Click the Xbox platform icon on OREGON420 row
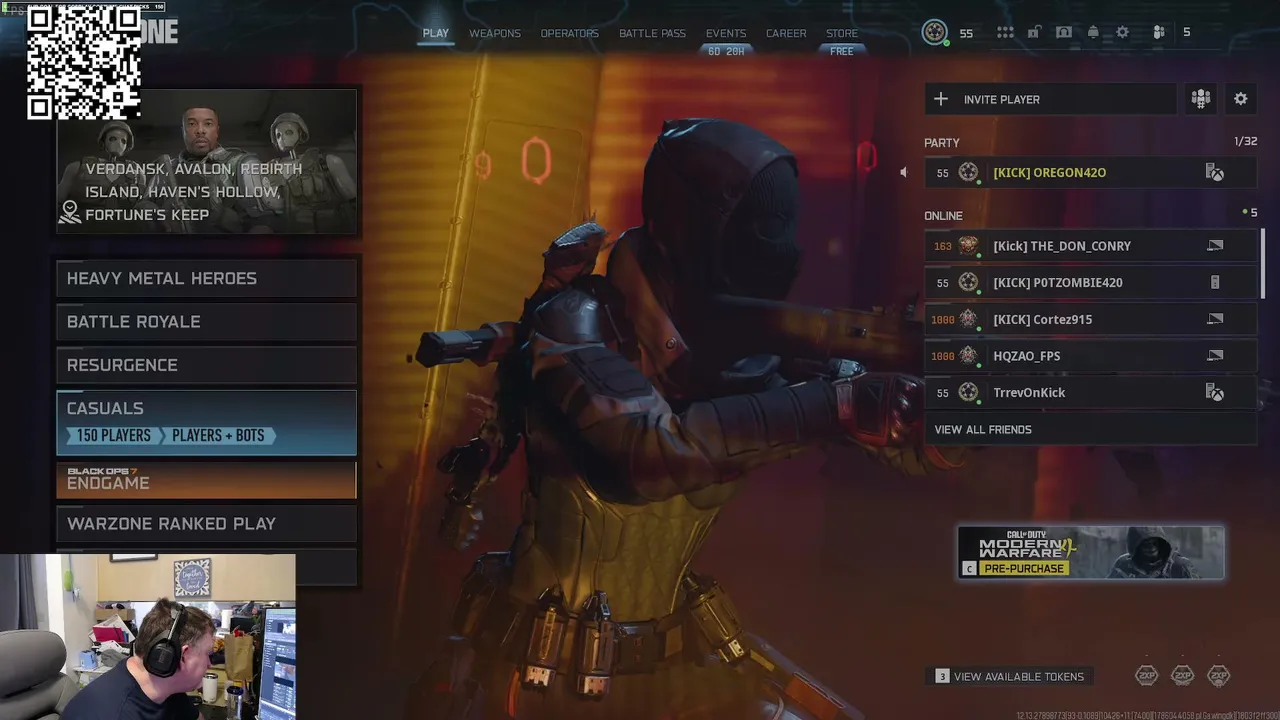The height and width of the screenshot is (720, 1280). (1215, 172)
